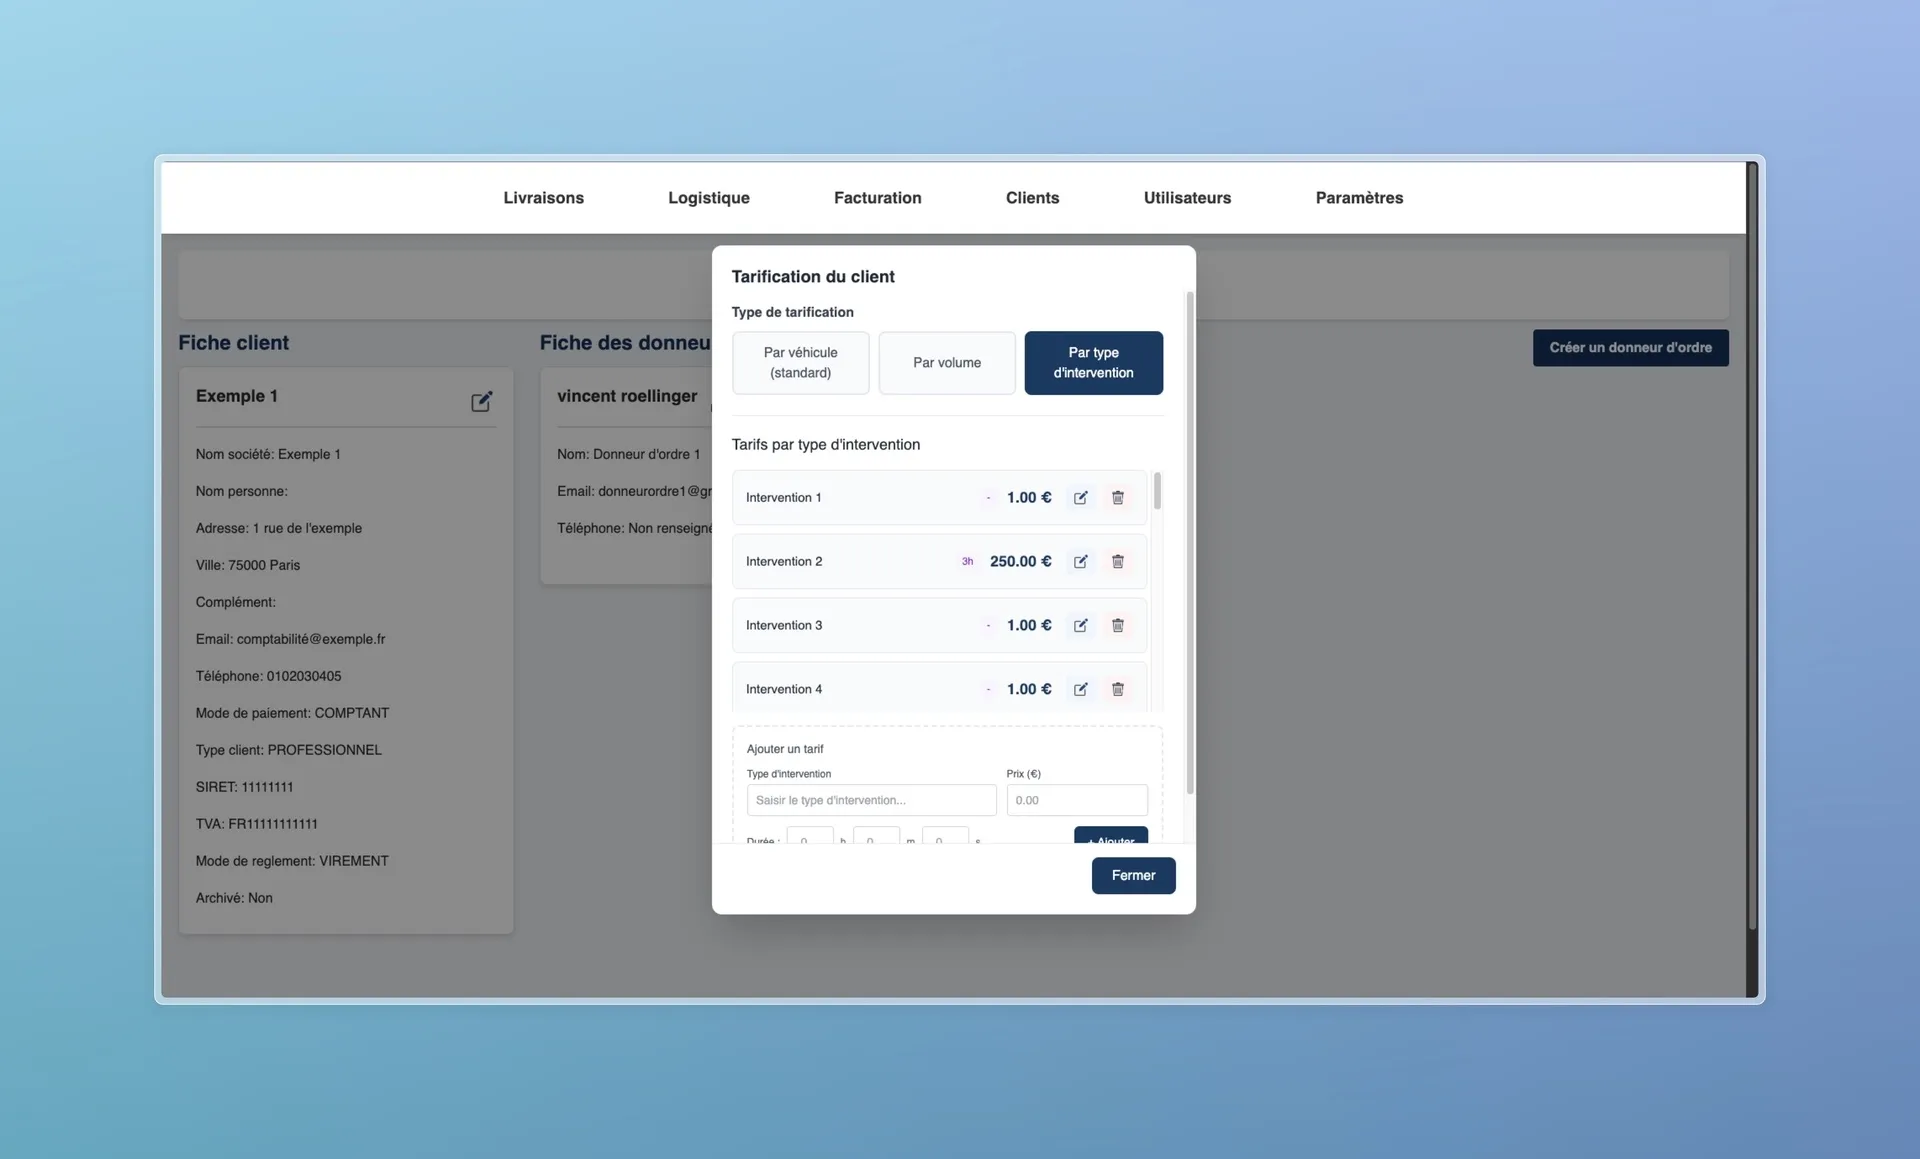Select Par volume pricing type
The height and width of the screenshot is (1159, 1920).
946,363
